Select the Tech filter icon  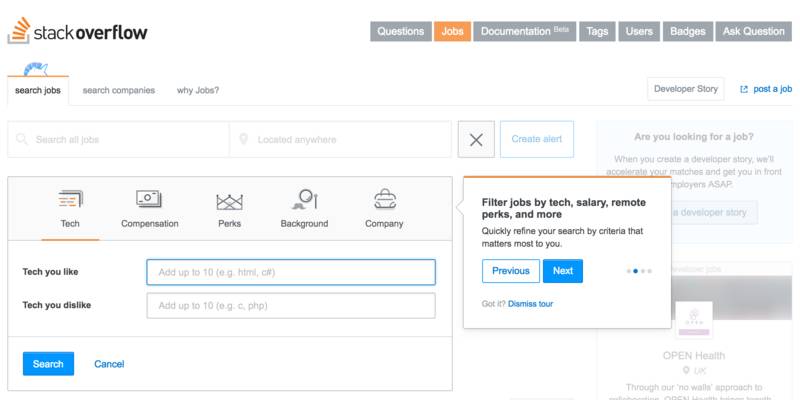(70, 199)
